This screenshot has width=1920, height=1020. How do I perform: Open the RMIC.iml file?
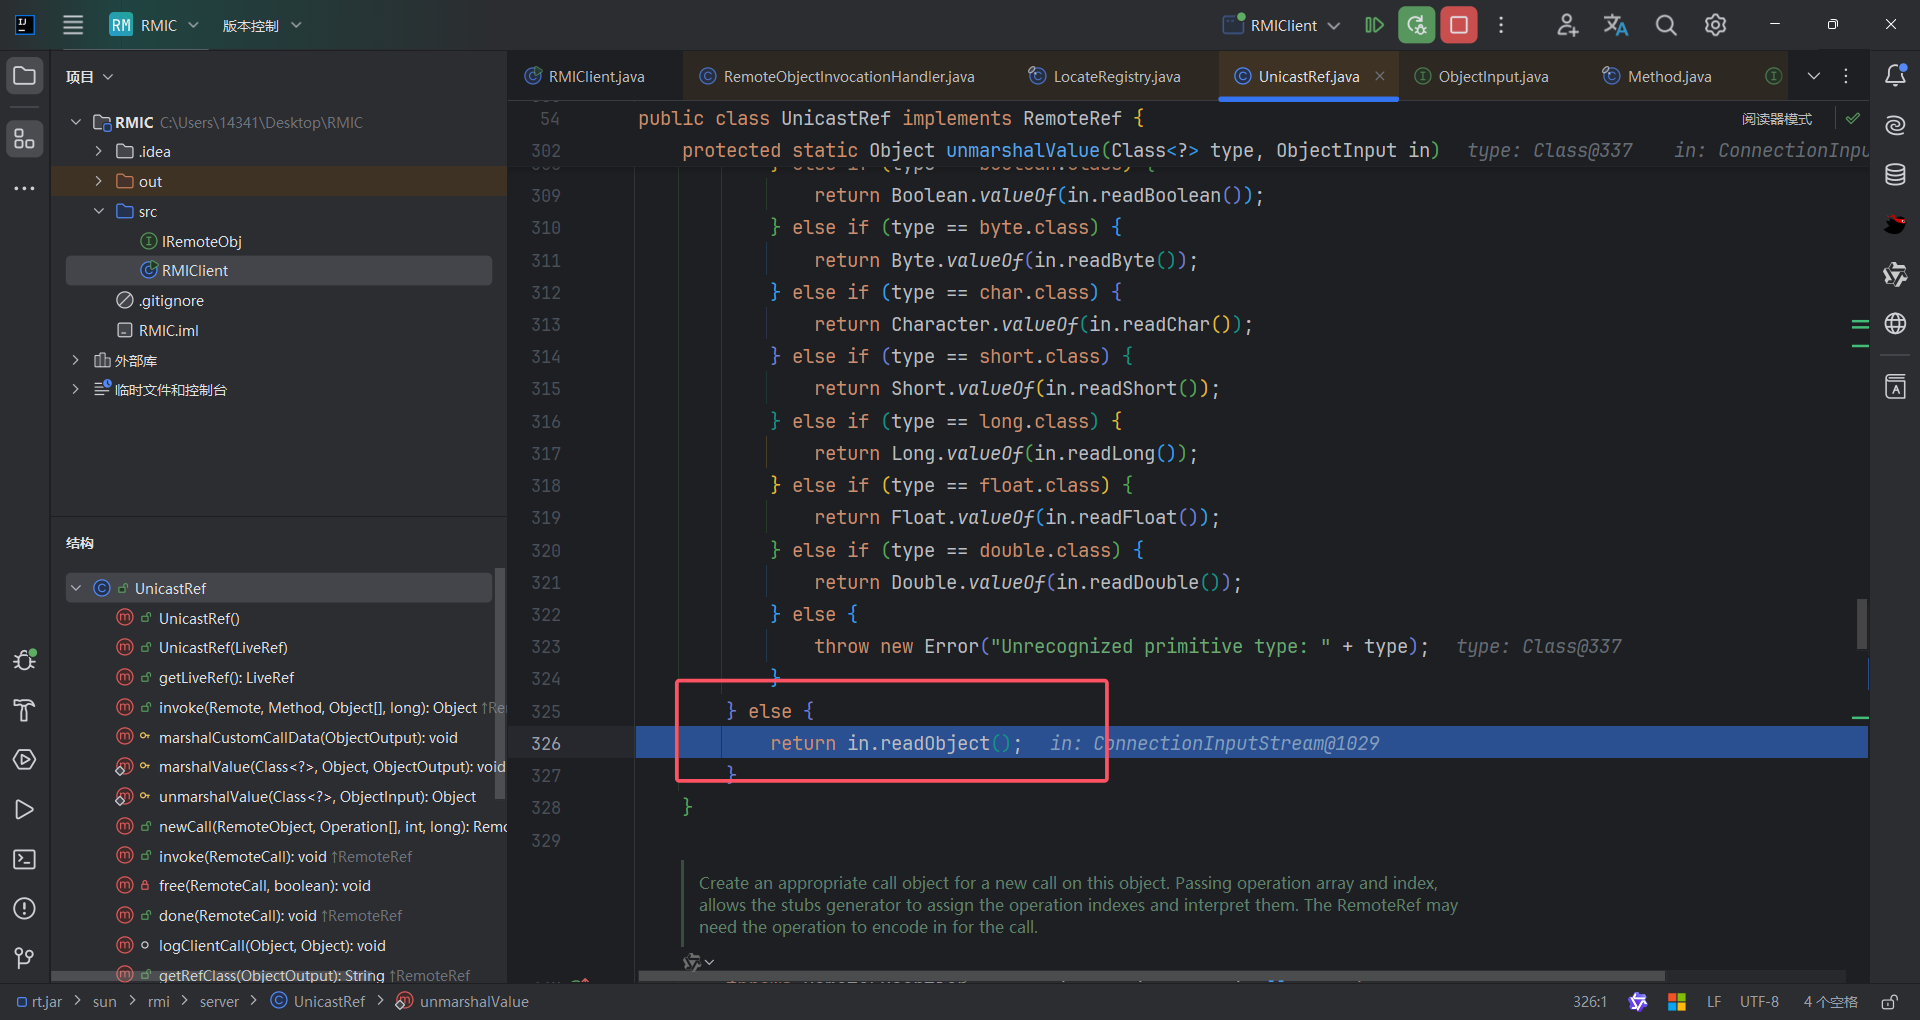(x=168, y=330)
